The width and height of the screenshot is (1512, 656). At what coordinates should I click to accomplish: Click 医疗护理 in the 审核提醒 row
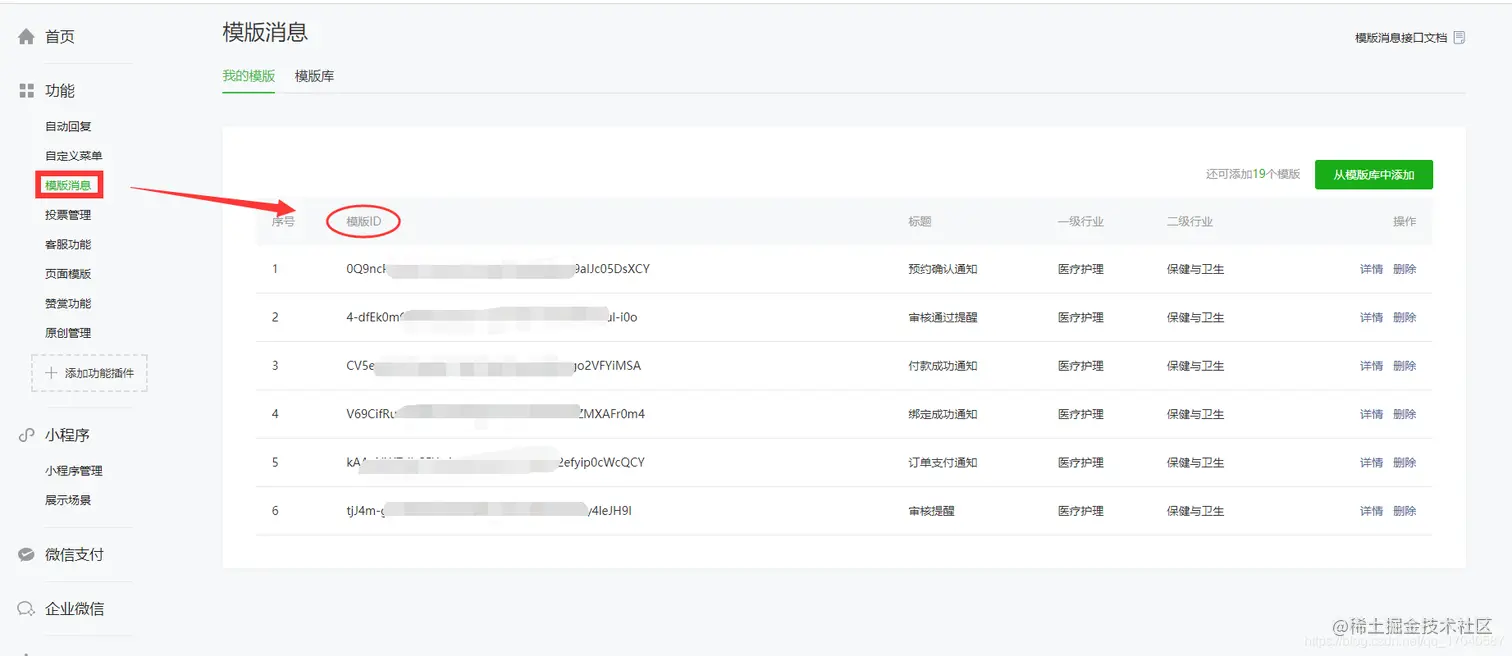(x=1081, y=511)
